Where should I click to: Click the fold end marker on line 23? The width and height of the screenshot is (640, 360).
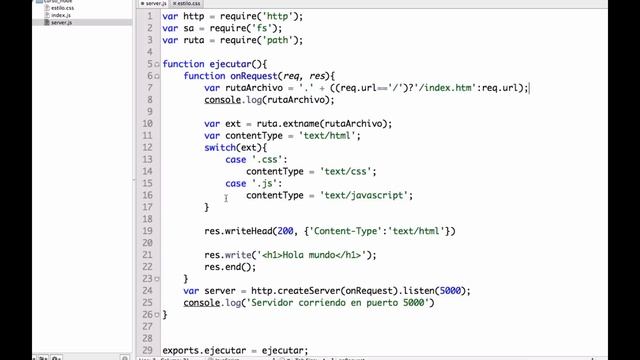click(x=157, y=279)
